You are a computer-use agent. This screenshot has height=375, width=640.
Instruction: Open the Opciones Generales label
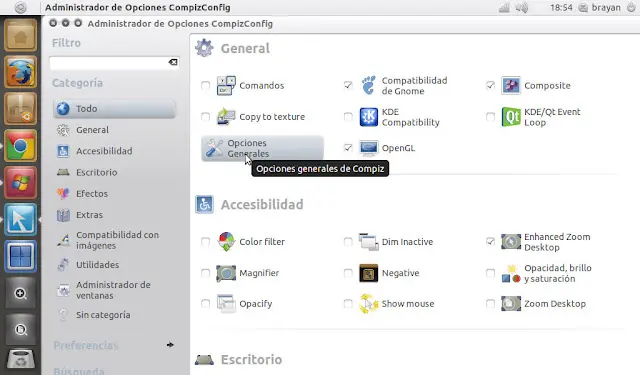point(248,148)
